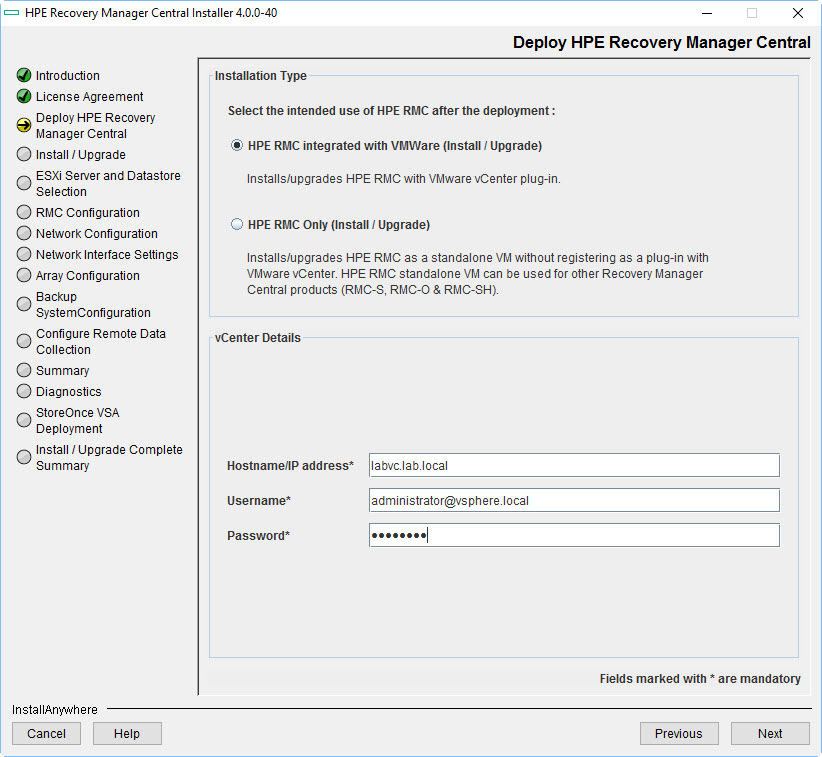Click the step indicator beside Summary
Screen dimensions: 822x757
[x=23, y=370]
